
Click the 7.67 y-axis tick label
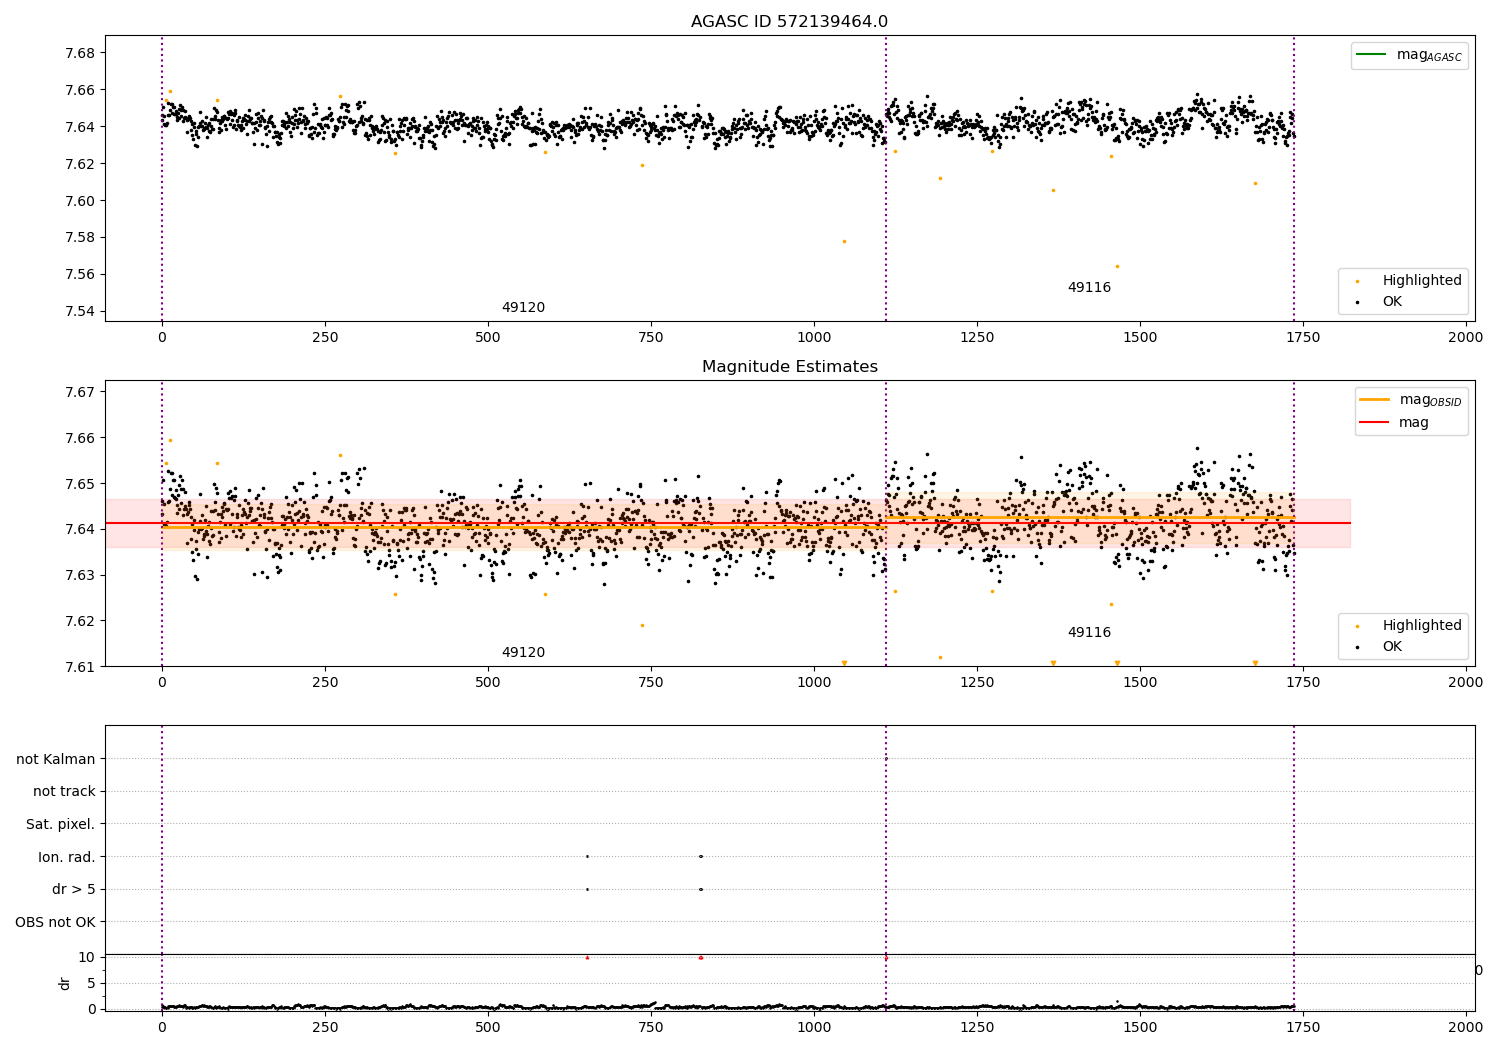79,392
